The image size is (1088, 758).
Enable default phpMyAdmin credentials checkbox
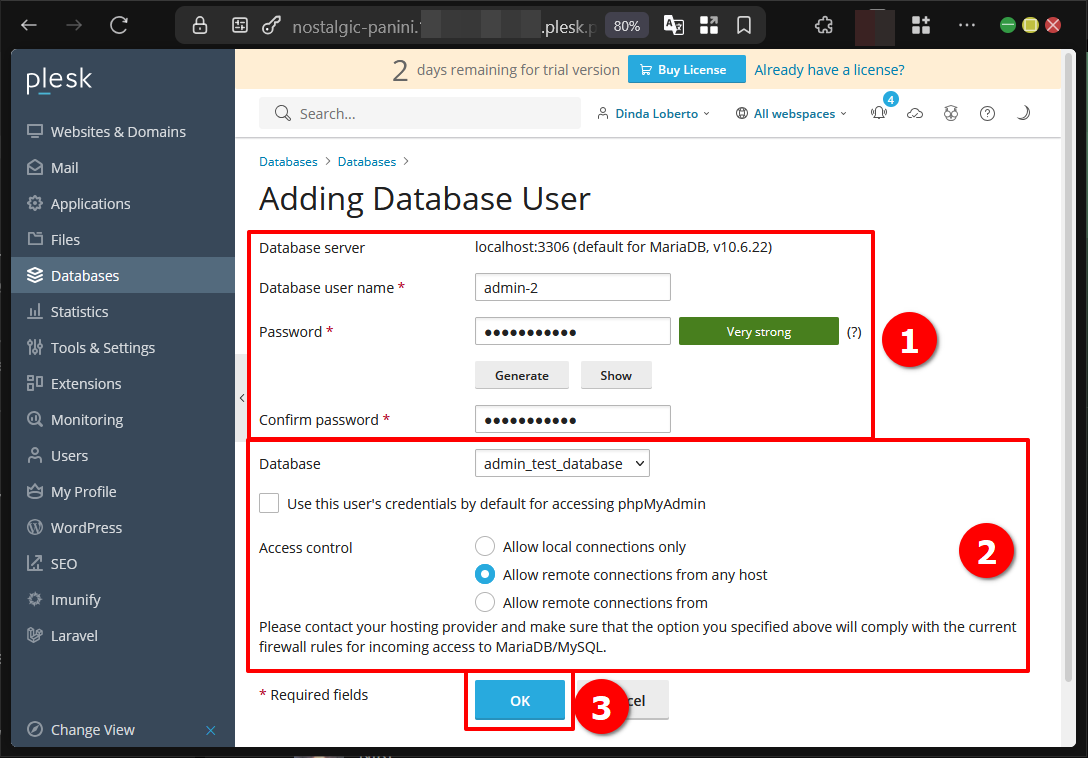point(269,503)
